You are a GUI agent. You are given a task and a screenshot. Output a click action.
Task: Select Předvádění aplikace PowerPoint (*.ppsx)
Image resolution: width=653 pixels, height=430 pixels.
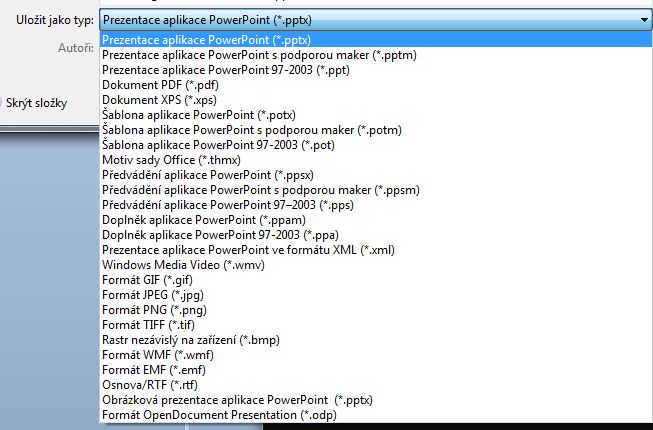click(x=376, y=175)
